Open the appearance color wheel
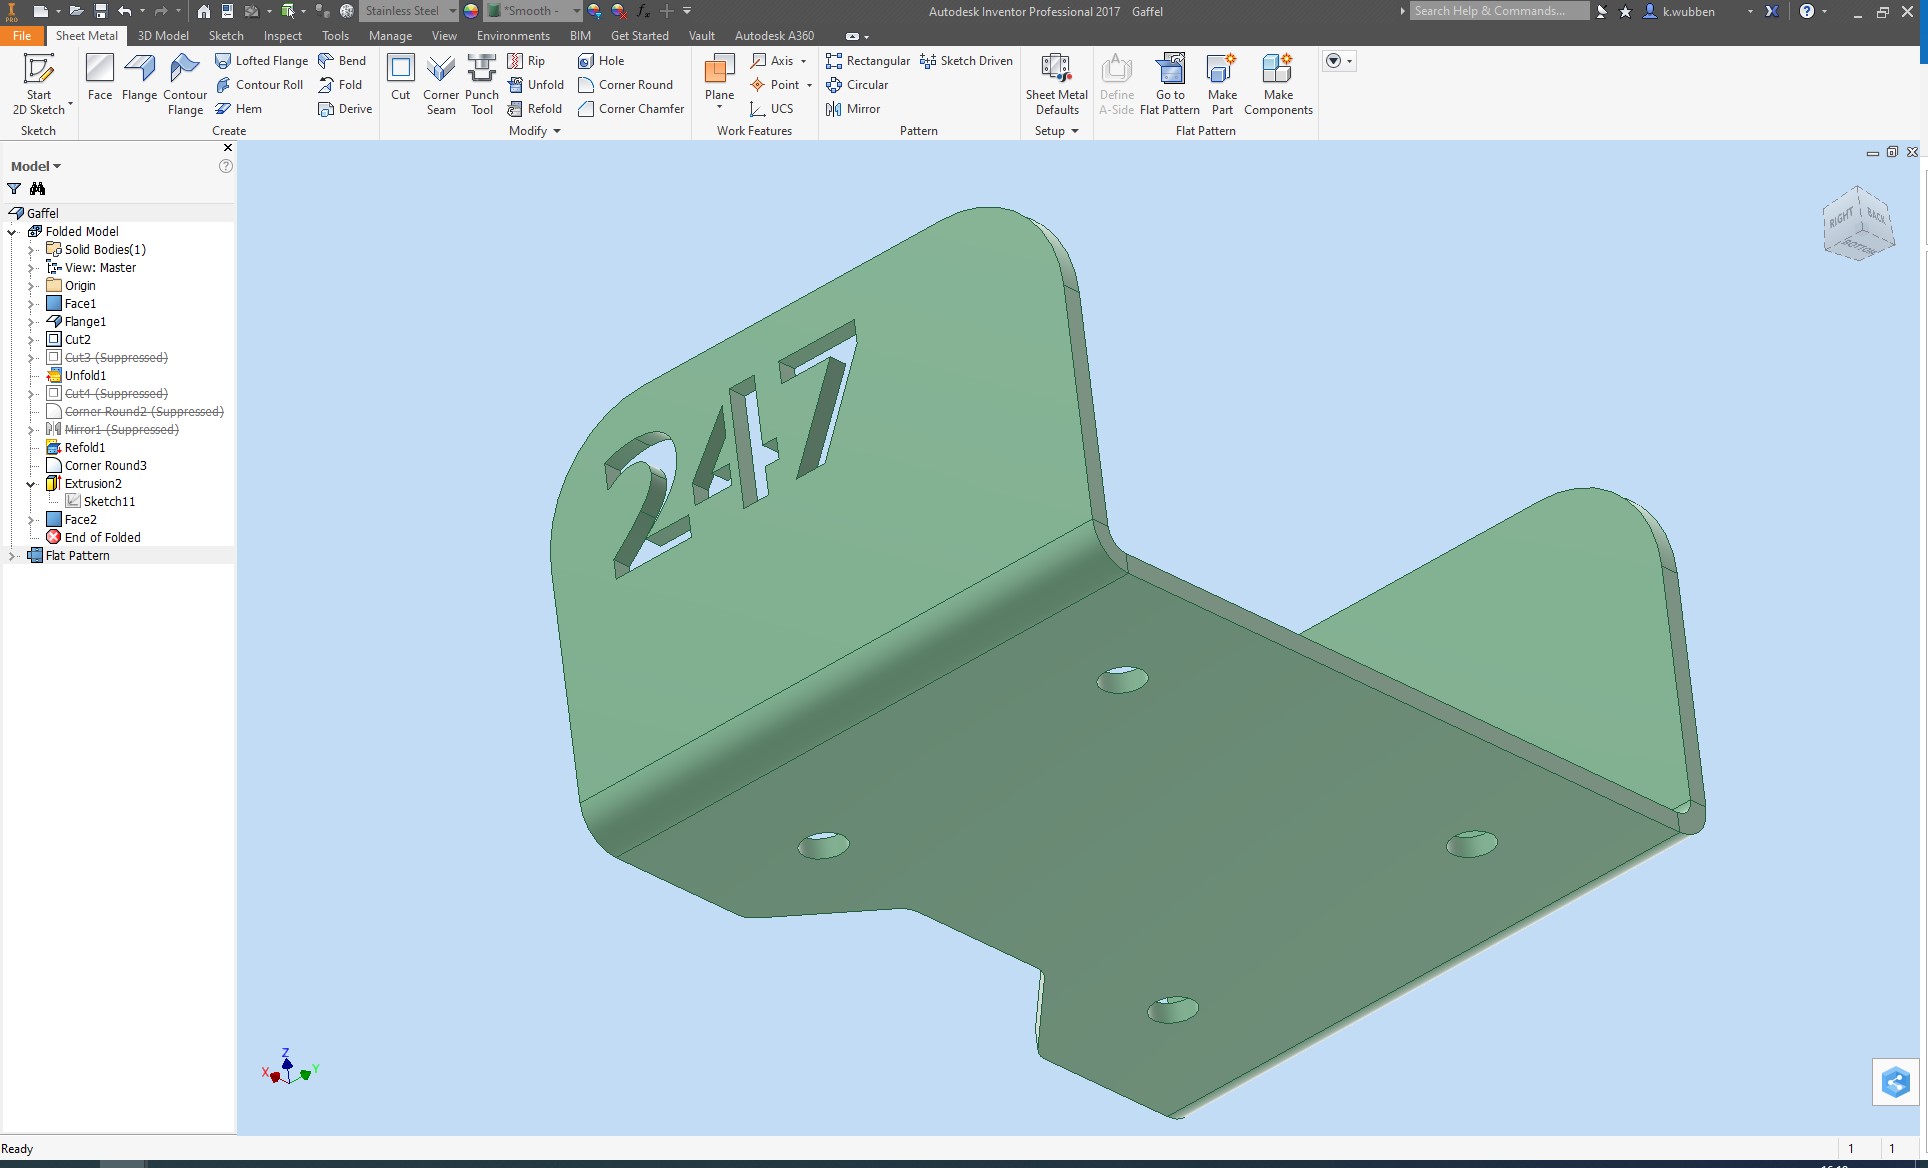This screenshot has width=1928, height=1168. coord(471,11)
